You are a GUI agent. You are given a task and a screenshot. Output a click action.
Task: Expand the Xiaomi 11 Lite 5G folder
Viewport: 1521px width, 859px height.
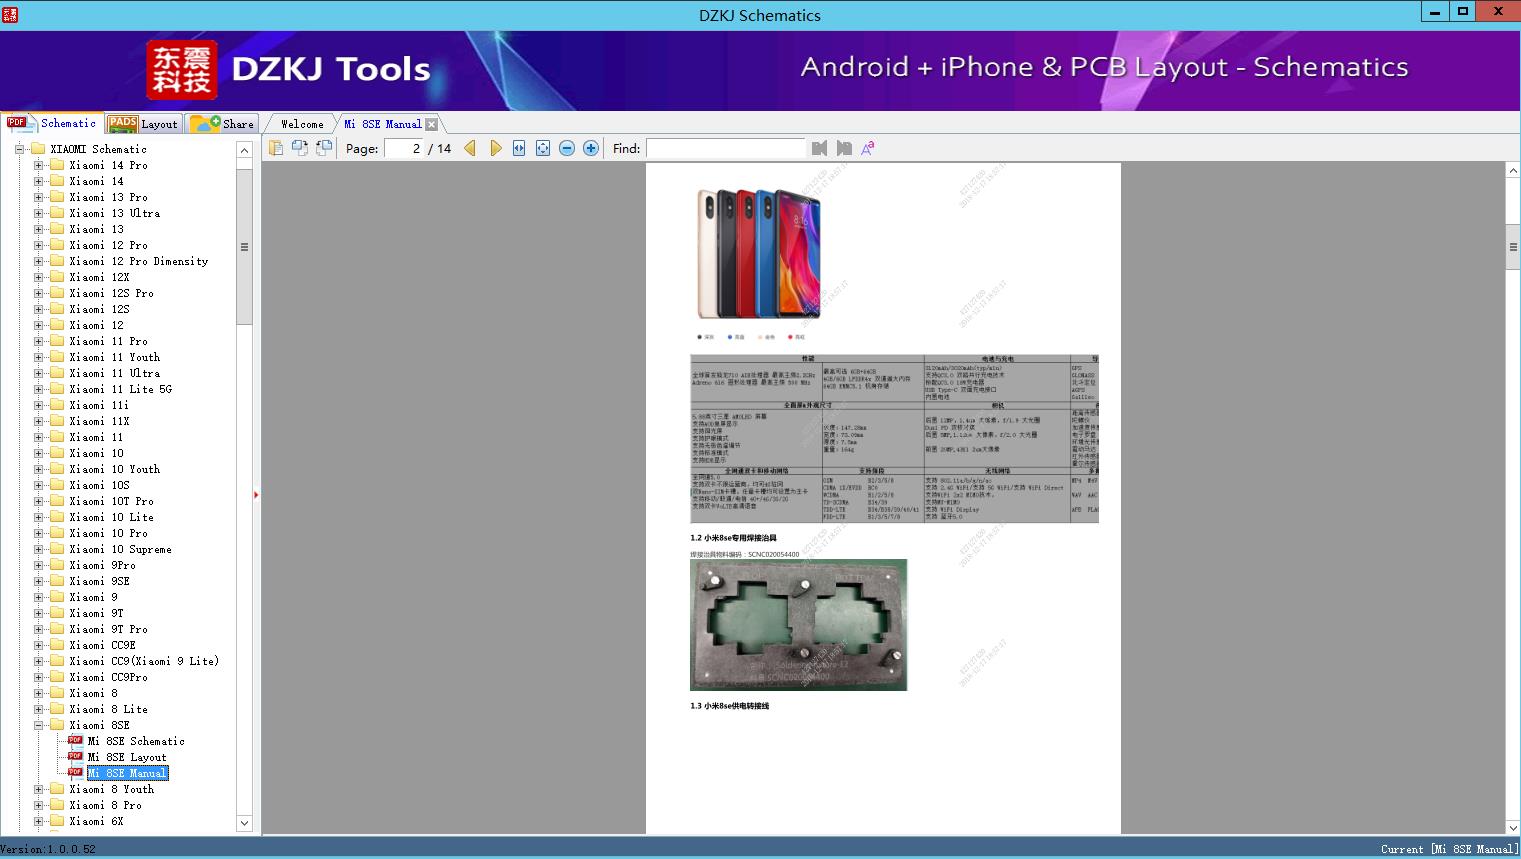pos(38,389)
